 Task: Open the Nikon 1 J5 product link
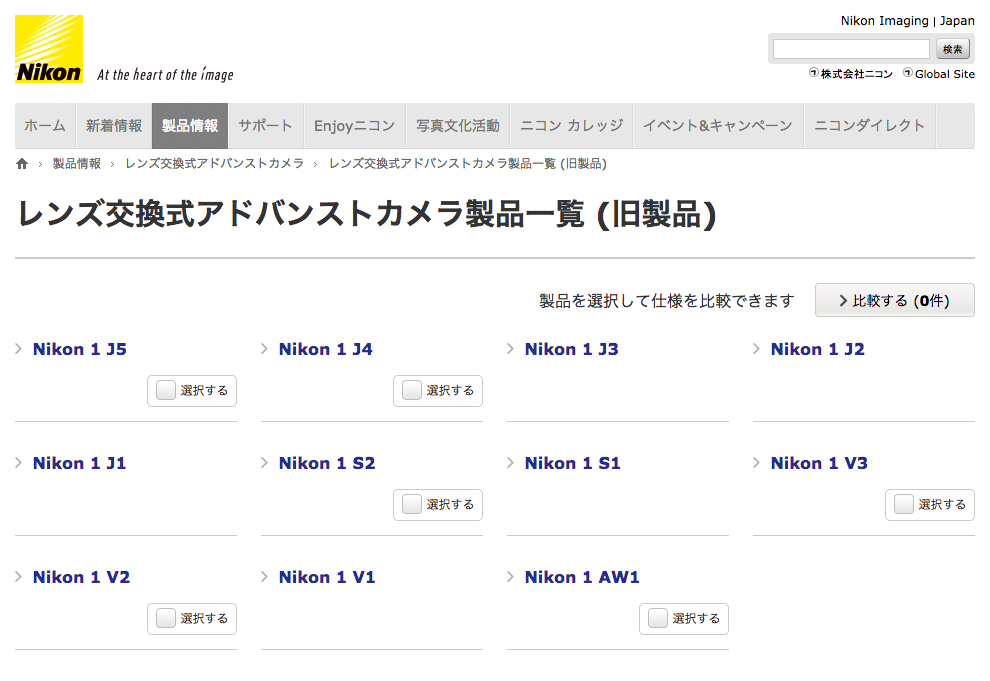click(x=80, y=349)
